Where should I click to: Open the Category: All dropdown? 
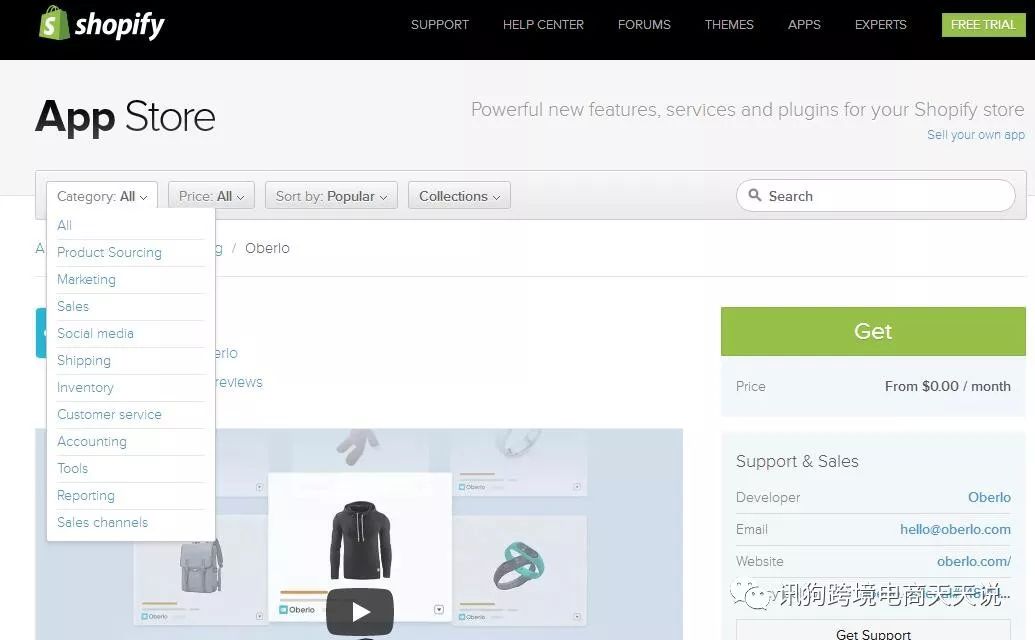(102, 196)
